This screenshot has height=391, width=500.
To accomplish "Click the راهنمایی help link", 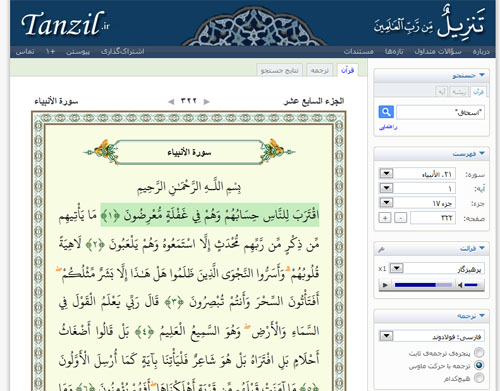I will point(388,127).
